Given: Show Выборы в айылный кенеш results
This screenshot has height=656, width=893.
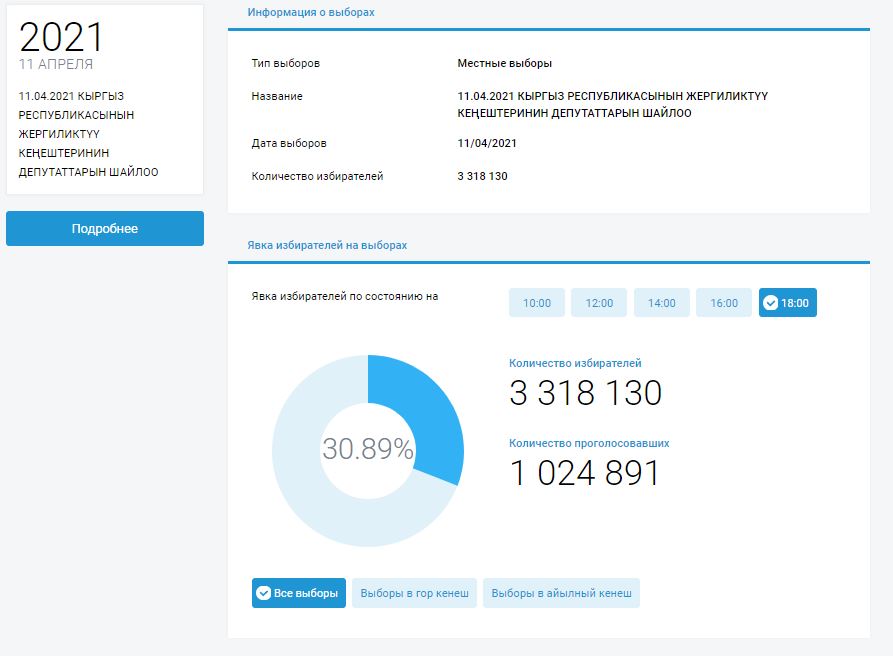Looking at the screenshot, I should click(x=561, y=593).
